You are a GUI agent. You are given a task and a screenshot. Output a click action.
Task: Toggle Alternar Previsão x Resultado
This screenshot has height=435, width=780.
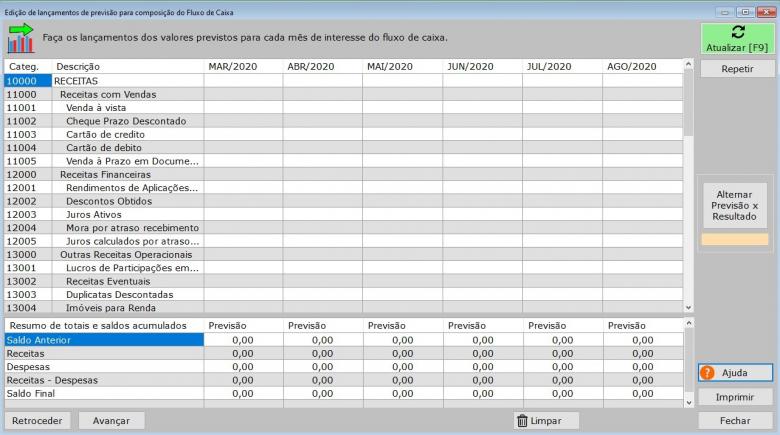[736, 204]
